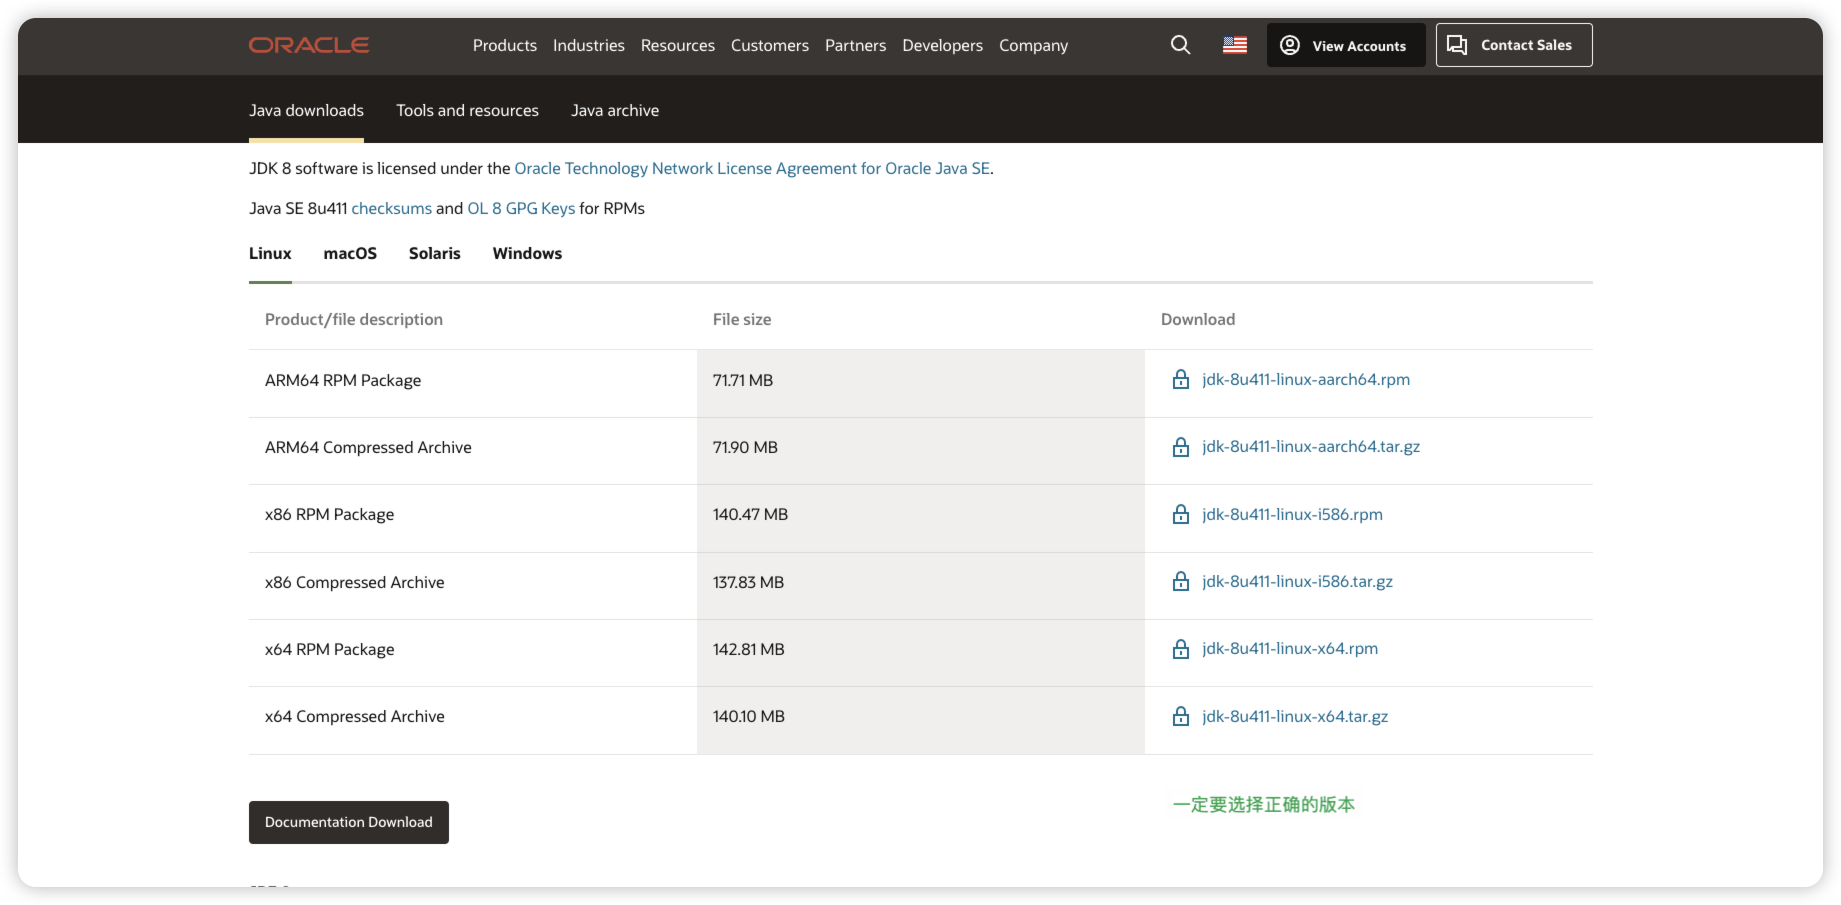The image size is (1841, 905).
Task: Click lock icon beside jdk-8u411-linux-x64.rpm
Action: pyautogui.click(x=1181, y=649)
